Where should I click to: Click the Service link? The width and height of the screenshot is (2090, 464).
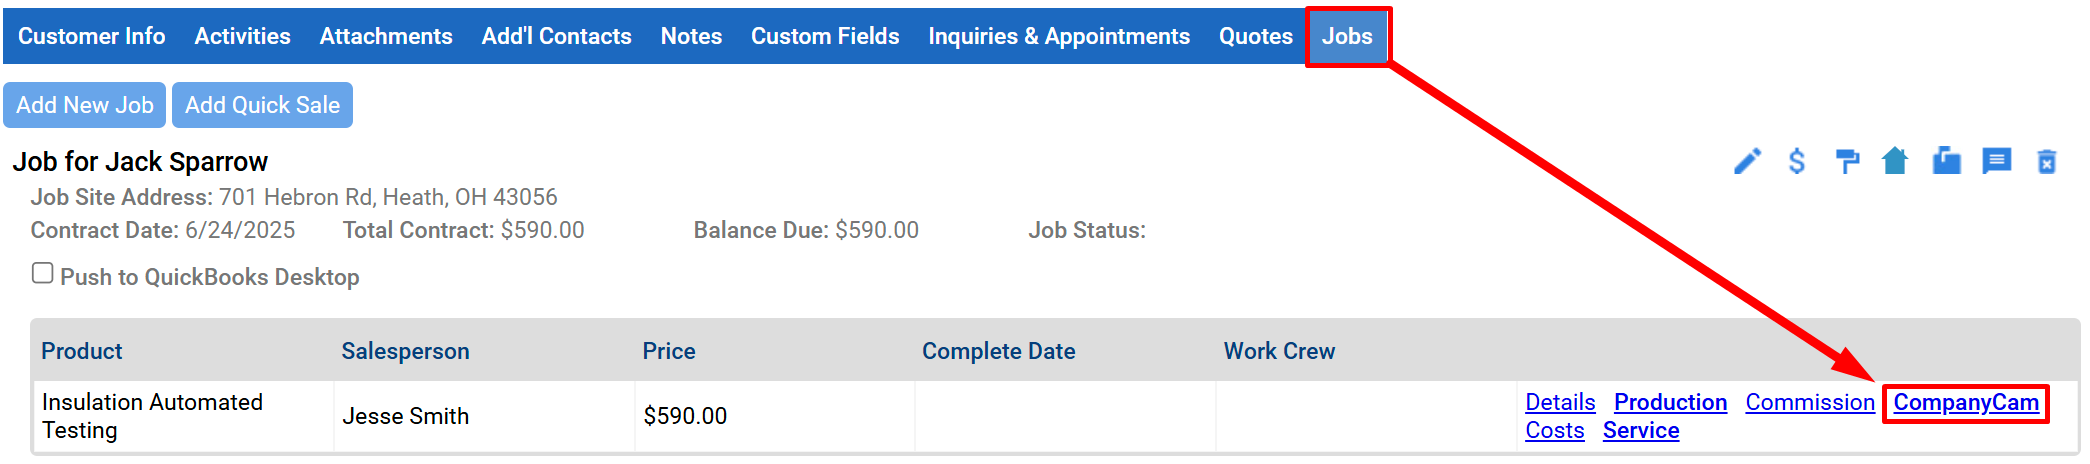pos(1641,431)
